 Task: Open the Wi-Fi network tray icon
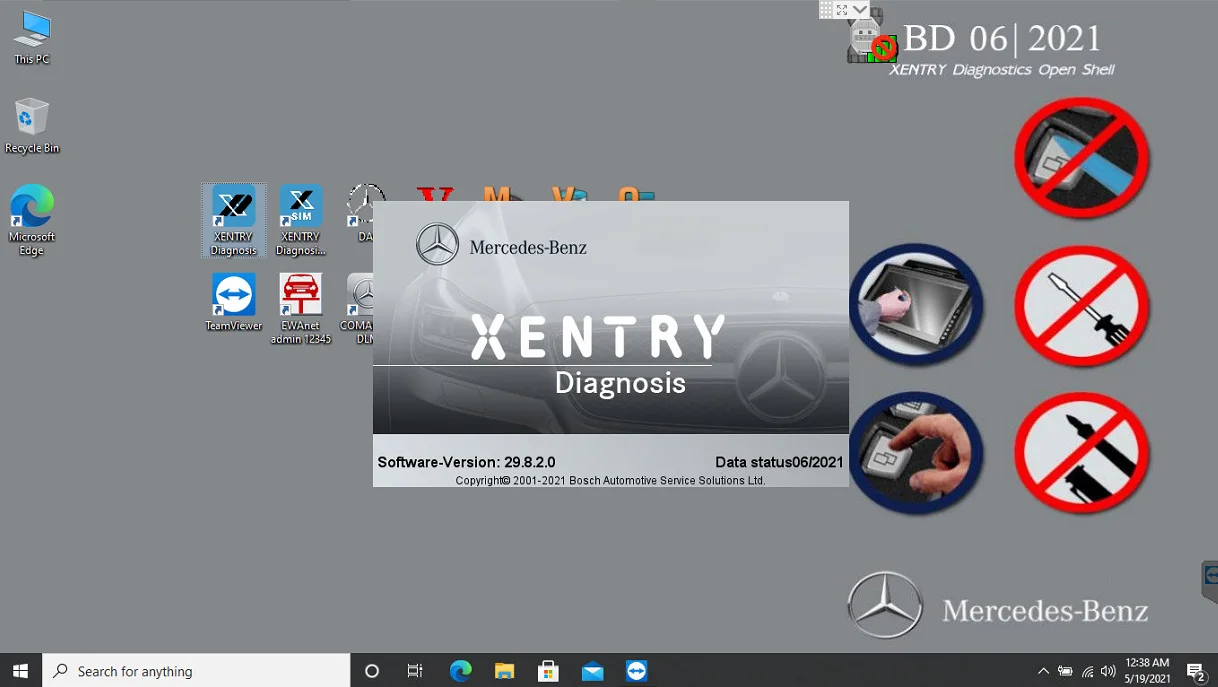[x=1087, y=671]
